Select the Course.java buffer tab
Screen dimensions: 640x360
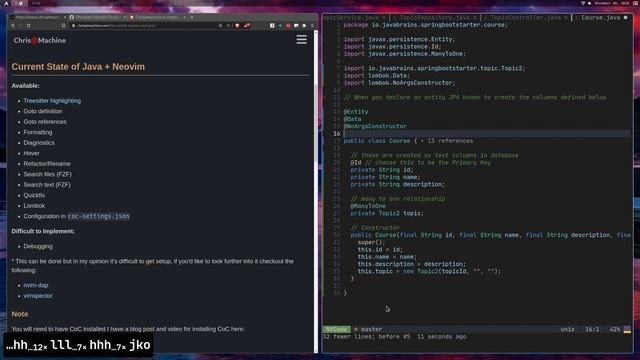point(601,18)
